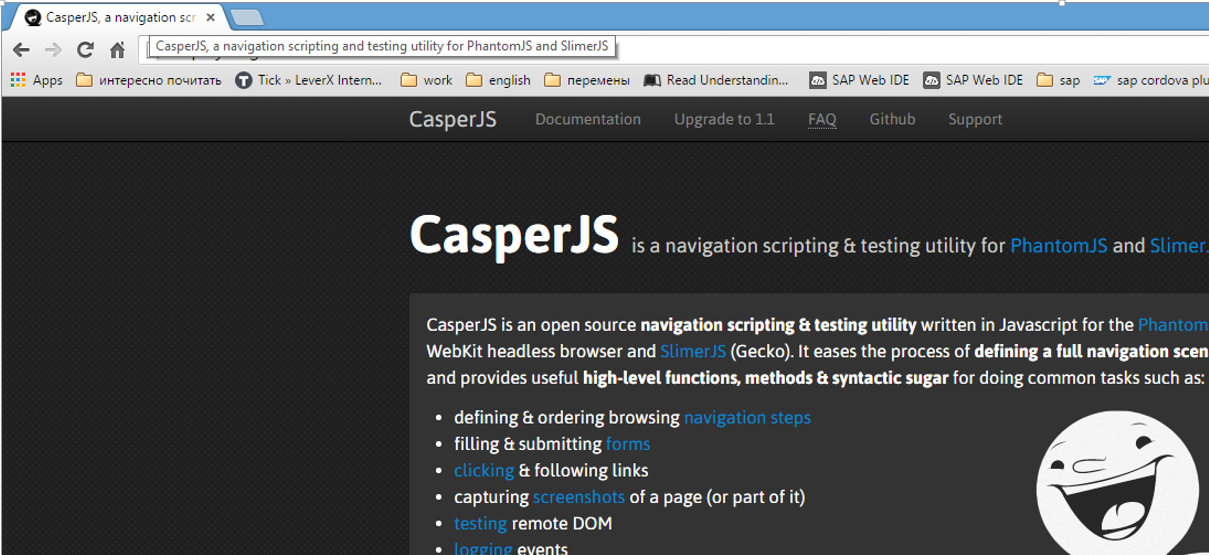This screenshot has width=1209, height=555.
Task: Go back using browser back arrow
Action: (x=21, y=50)
